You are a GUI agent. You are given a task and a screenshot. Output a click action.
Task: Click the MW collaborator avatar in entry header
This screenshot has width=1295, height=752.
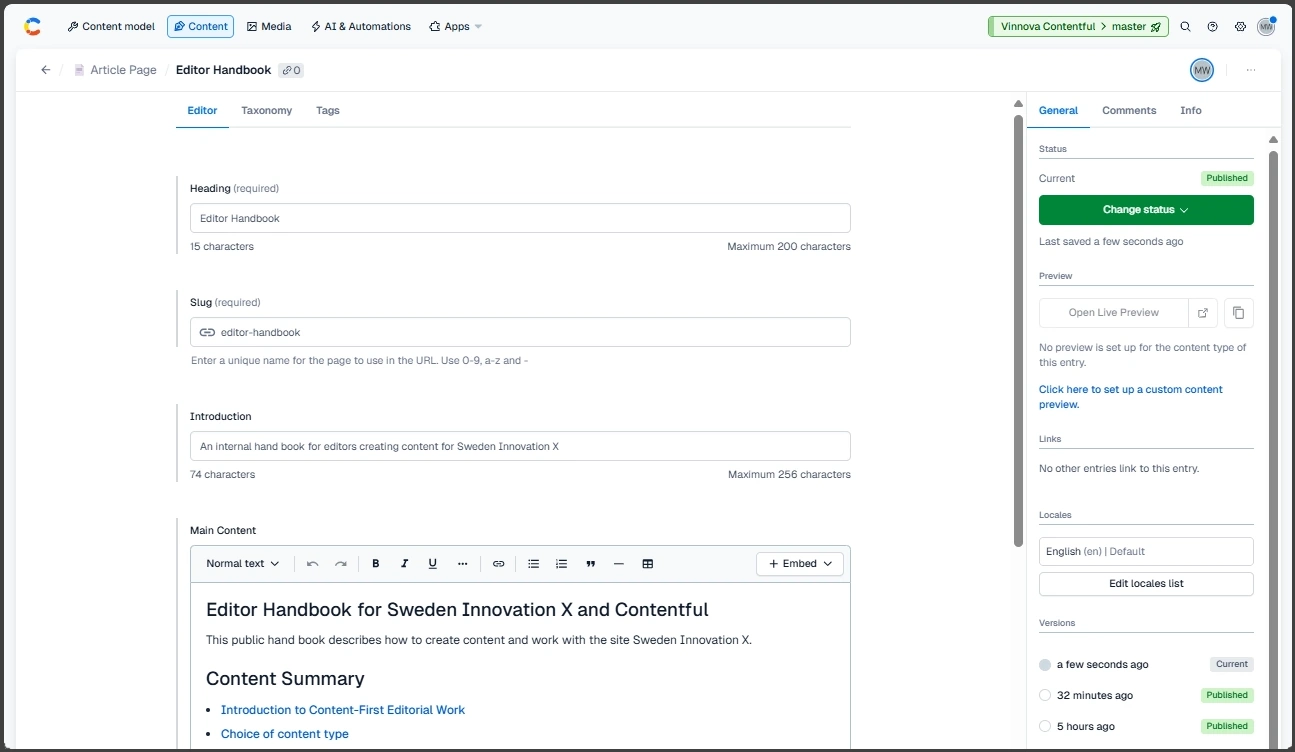coord(1201,70)
